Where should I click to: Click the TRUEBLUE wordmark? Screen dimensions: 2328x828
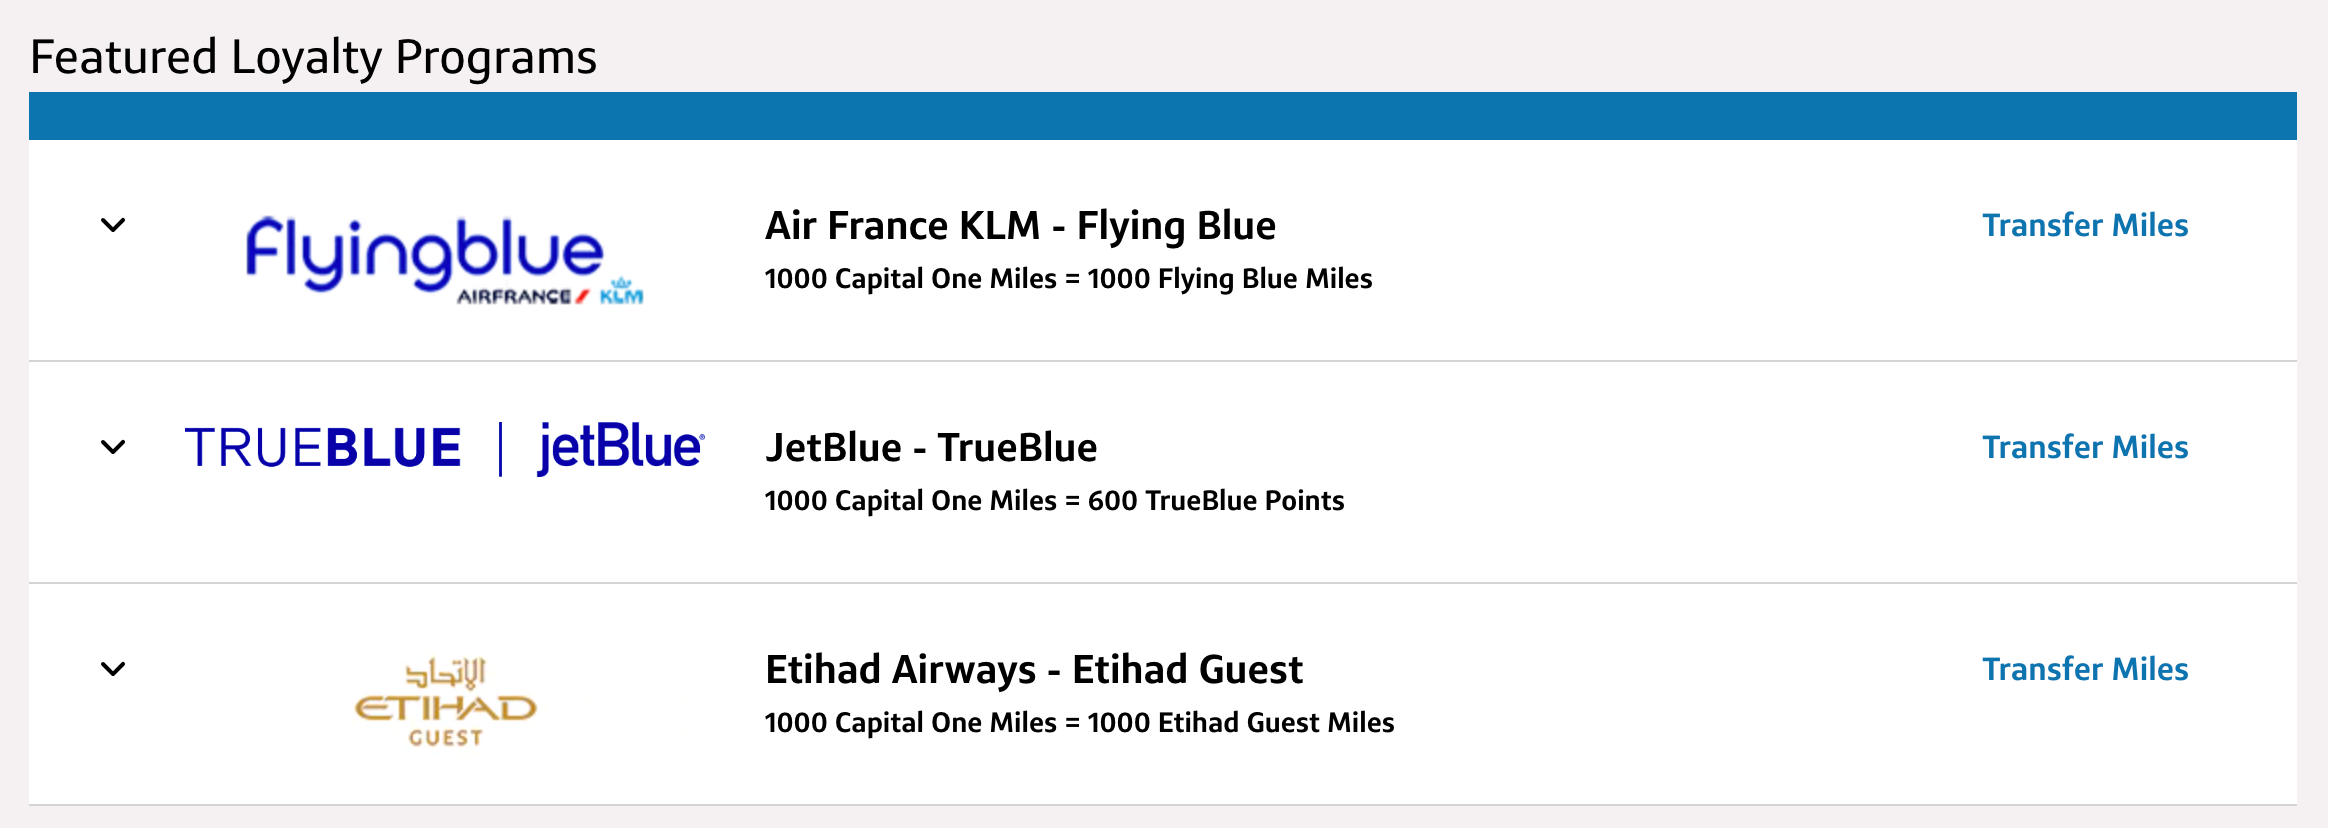323,446
